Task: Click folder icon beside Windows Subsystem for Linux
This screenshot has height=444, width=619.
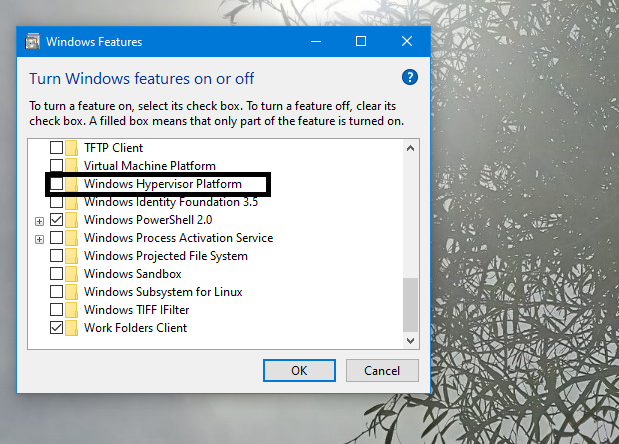Action: [x=71, y=292]
